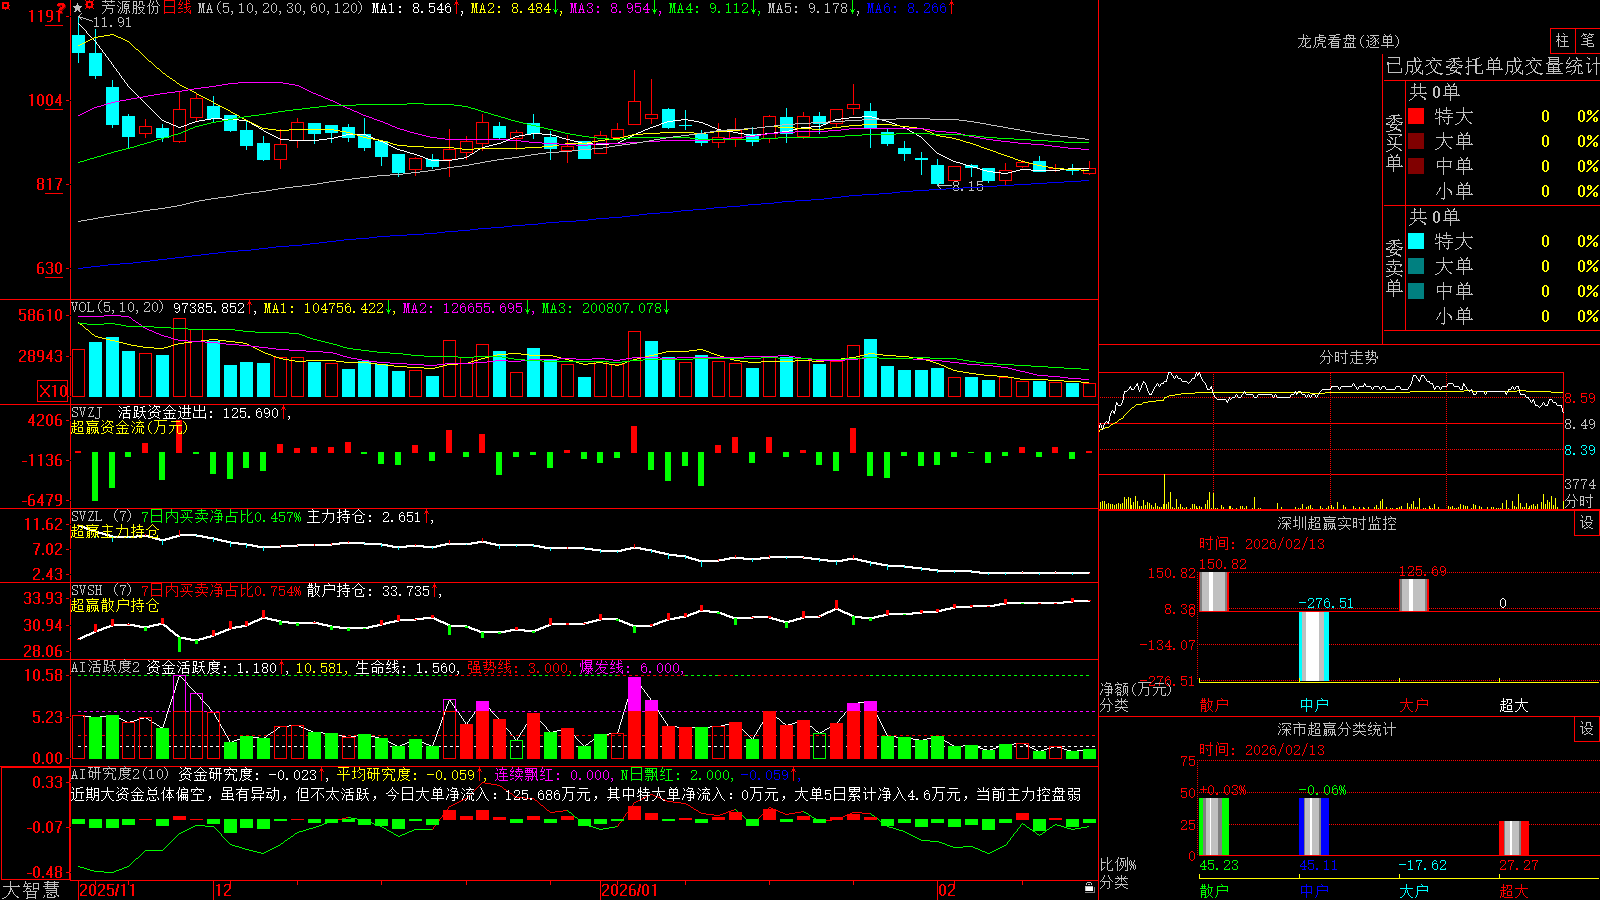Click the star favorite icon beside 芳源股份

77,8
